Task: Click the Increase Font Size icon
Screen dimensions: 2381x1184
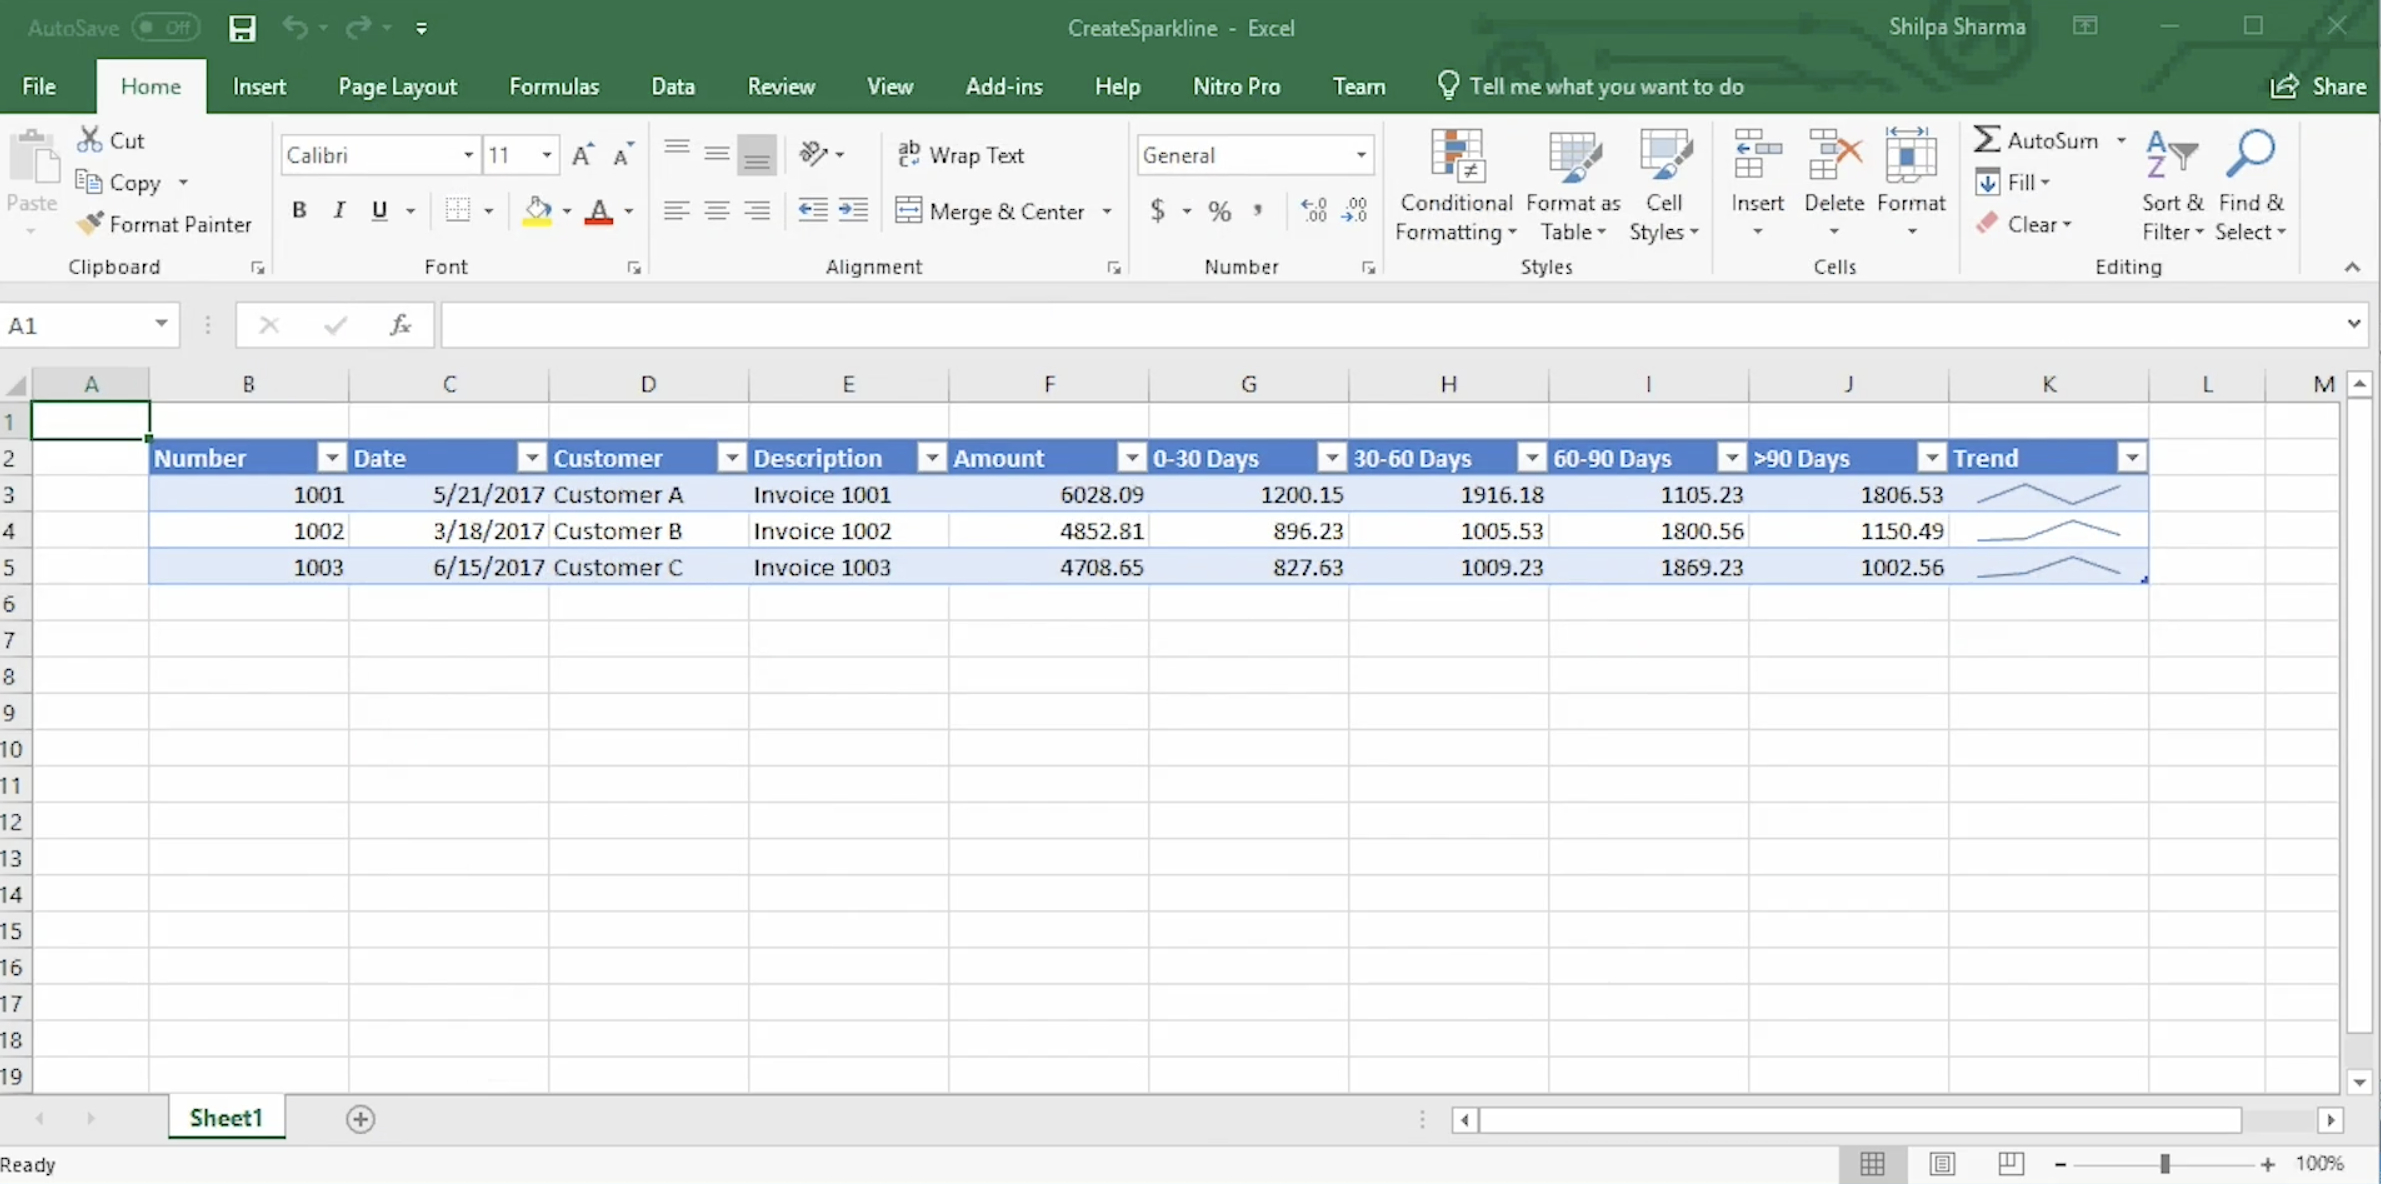Action: pos(582,155)
